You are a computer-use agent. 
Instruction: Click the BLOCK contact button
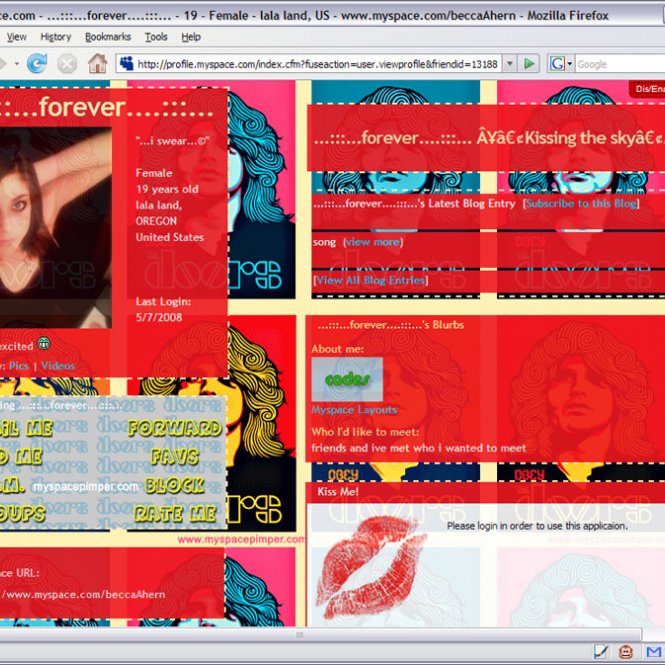point(175,485)
